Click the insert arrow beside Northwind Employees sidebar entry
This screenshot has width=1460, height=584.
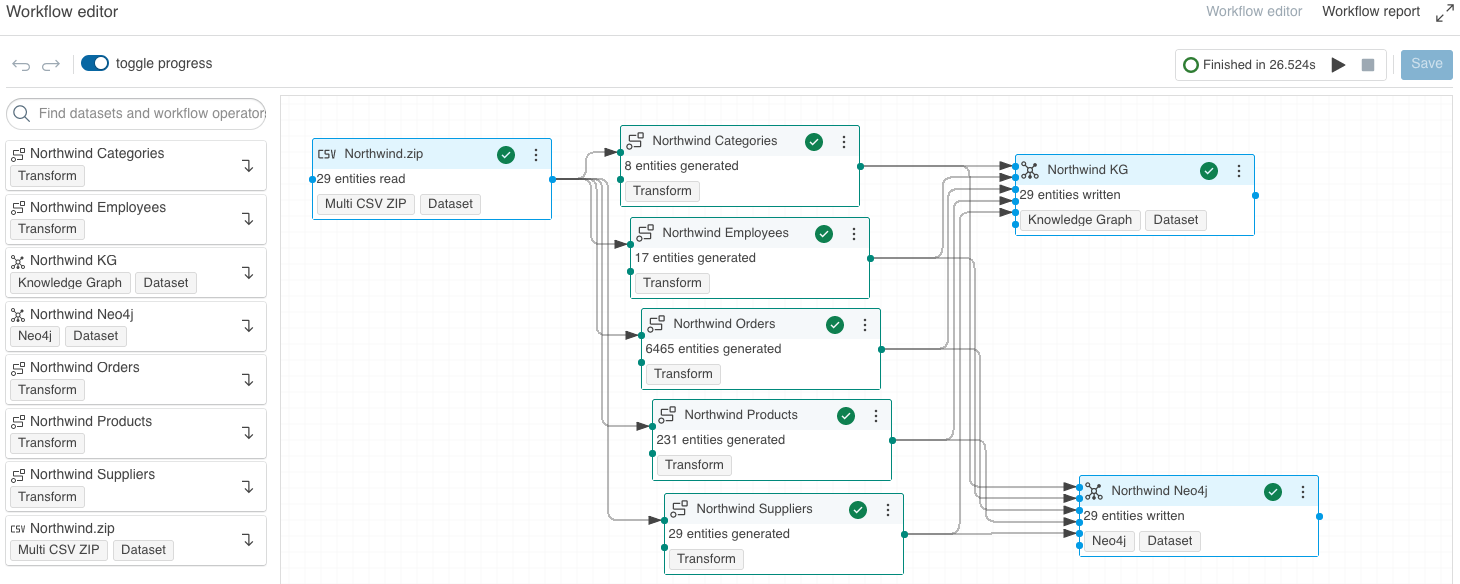pyautogui.click(x=247, y=219)
